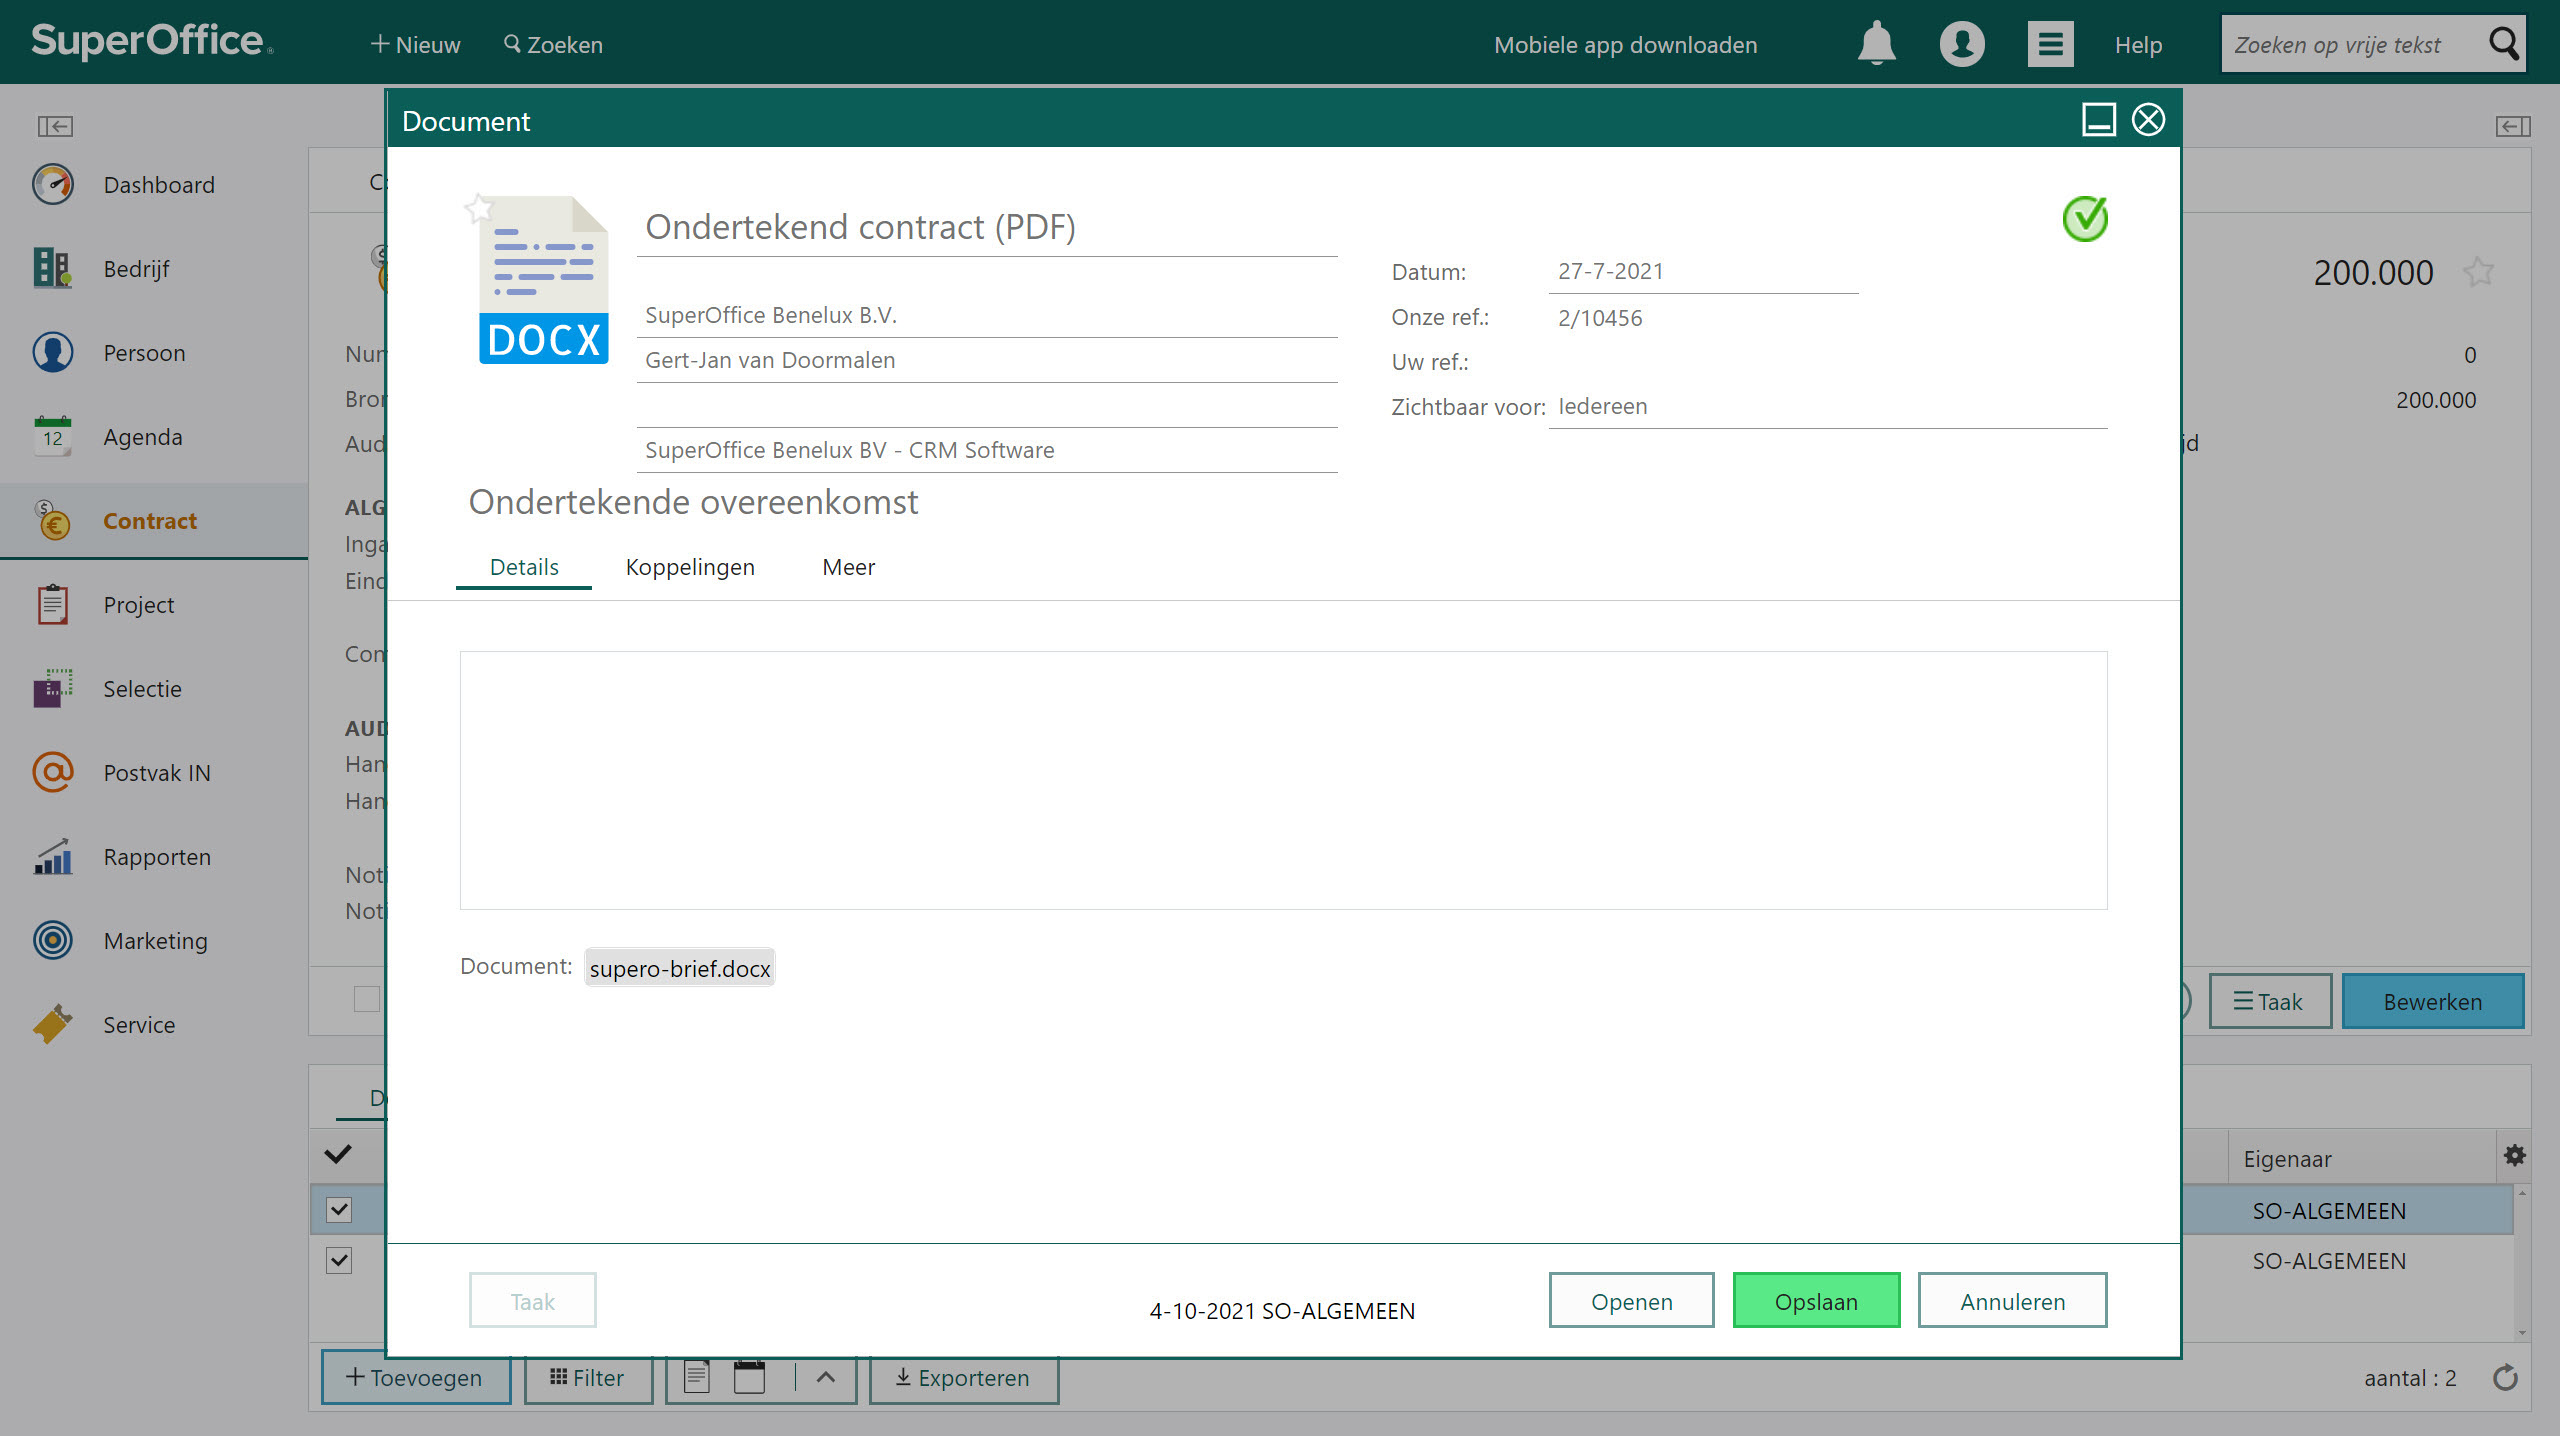Click the Gert-Jan van Doormalen person field

tap(987, 361)
